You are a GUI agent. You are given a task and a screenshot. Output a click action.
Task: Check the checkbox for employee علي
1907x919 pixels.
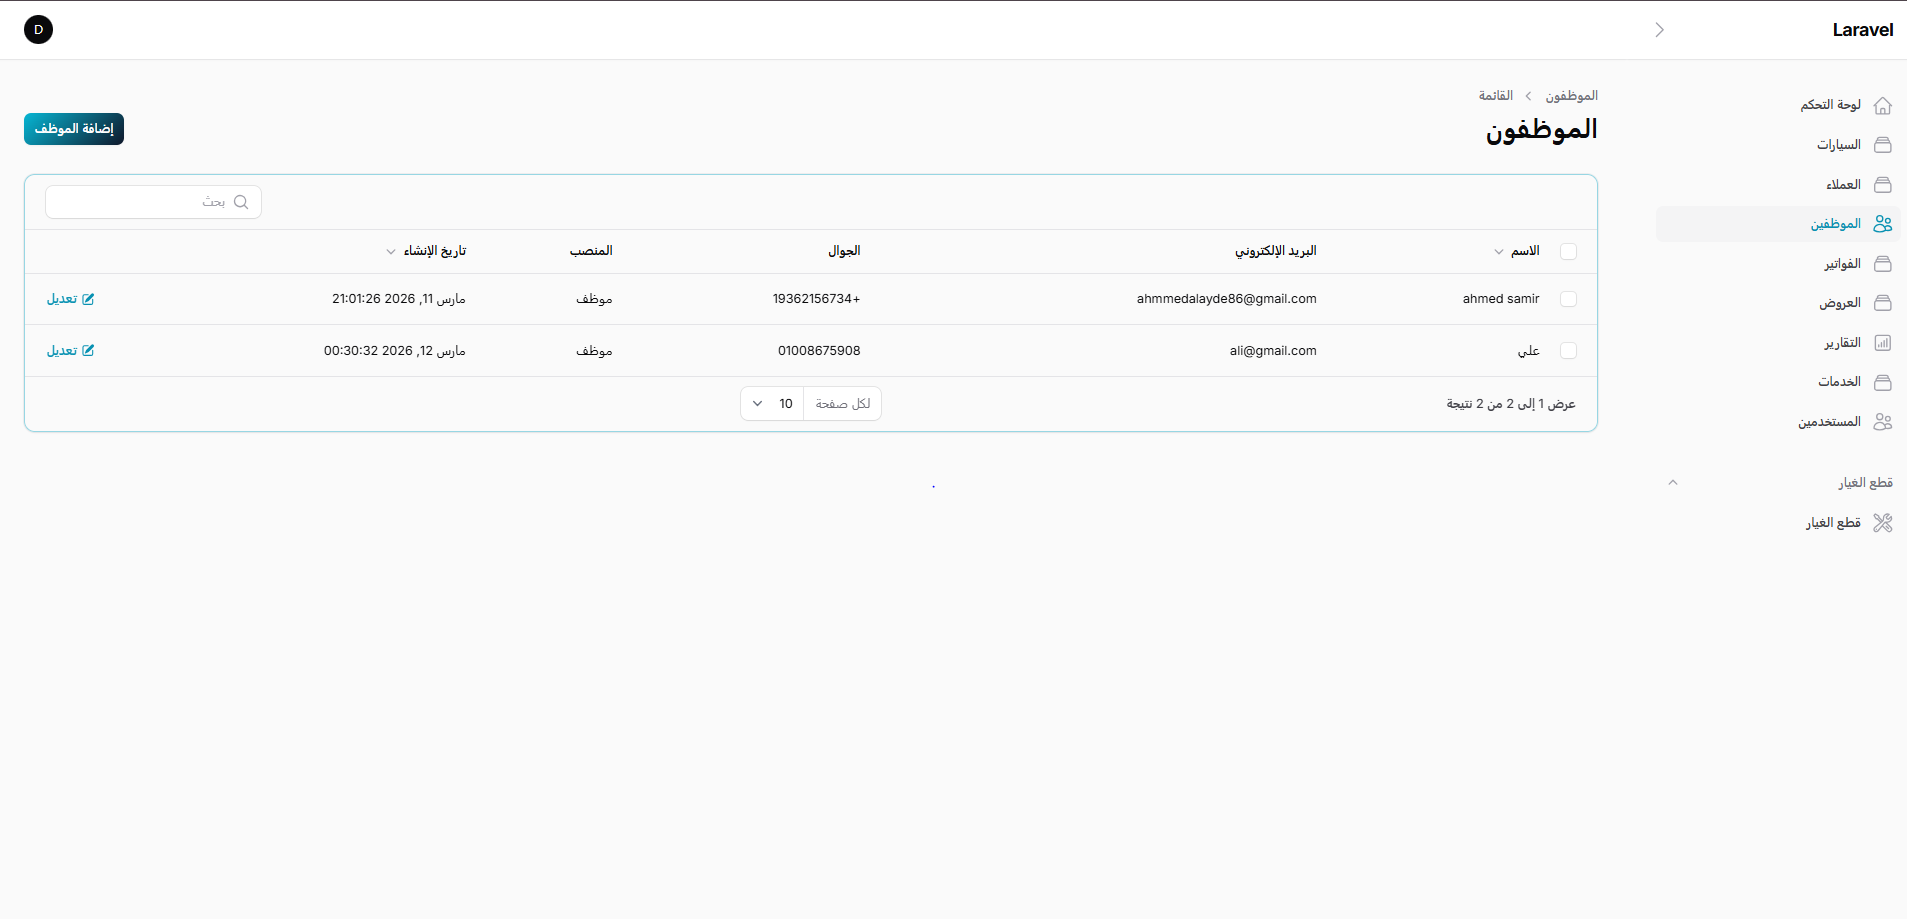point(1568,351)
